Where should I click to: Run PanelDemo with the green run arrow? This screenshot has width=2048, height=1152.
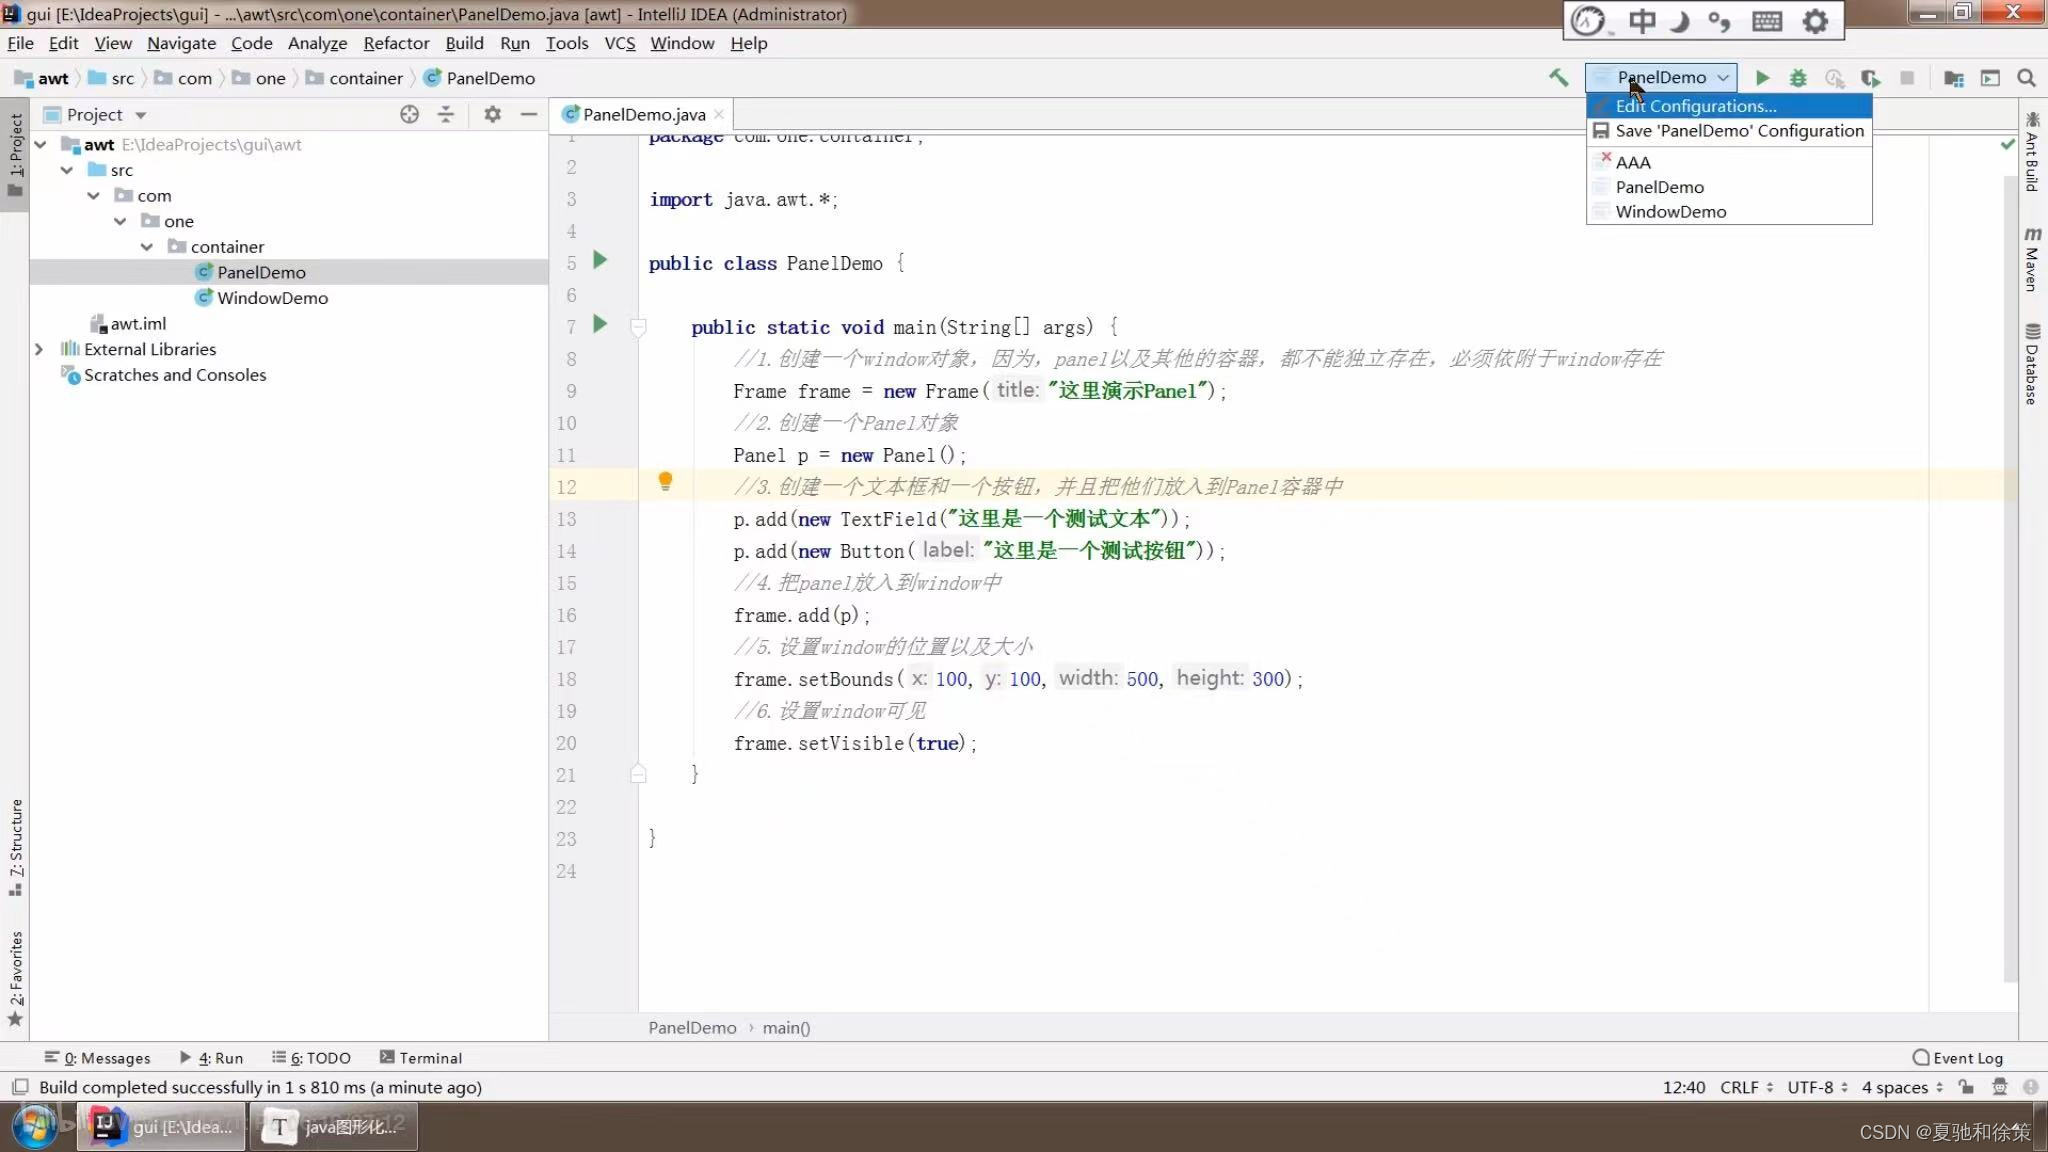pos(1763,77)
